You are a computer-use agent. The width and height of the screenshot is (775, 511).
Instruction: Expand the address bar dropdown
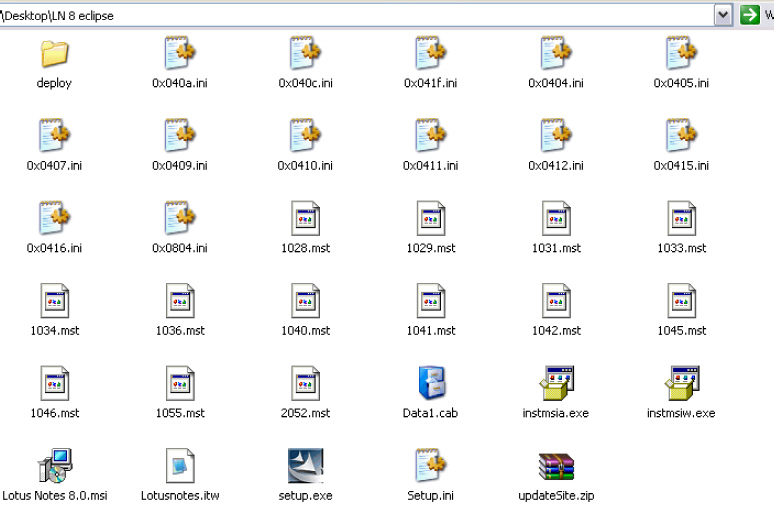tap(724, 15)
